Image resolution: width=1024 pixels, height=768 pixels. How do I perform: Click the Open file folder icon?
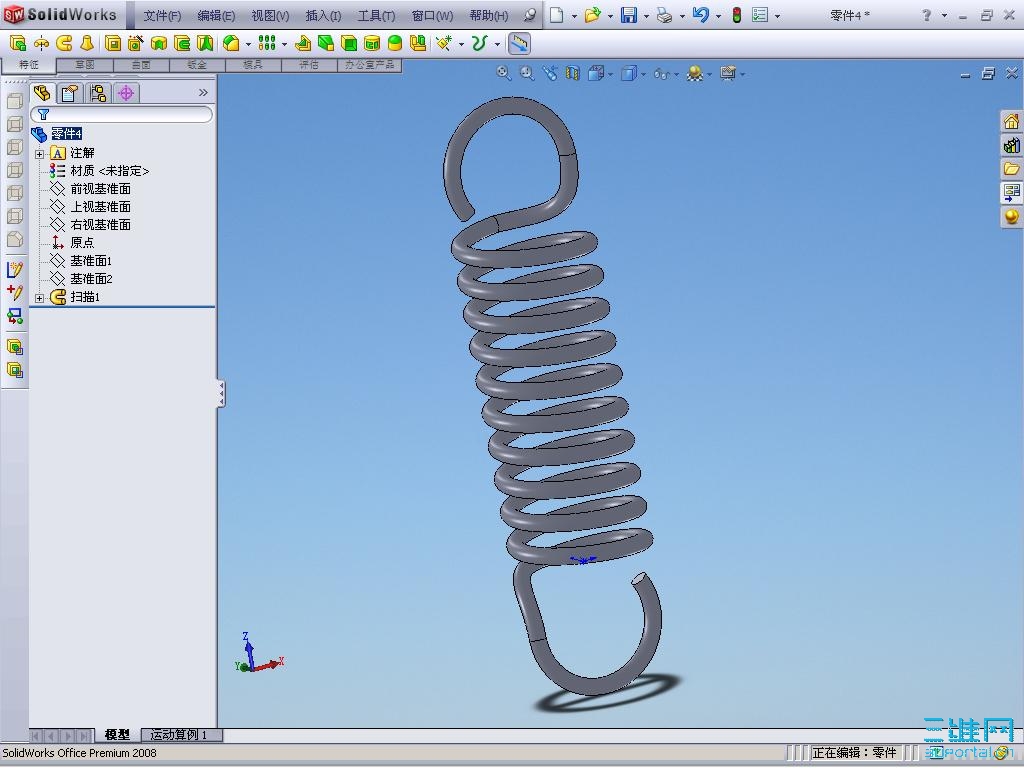593,15
